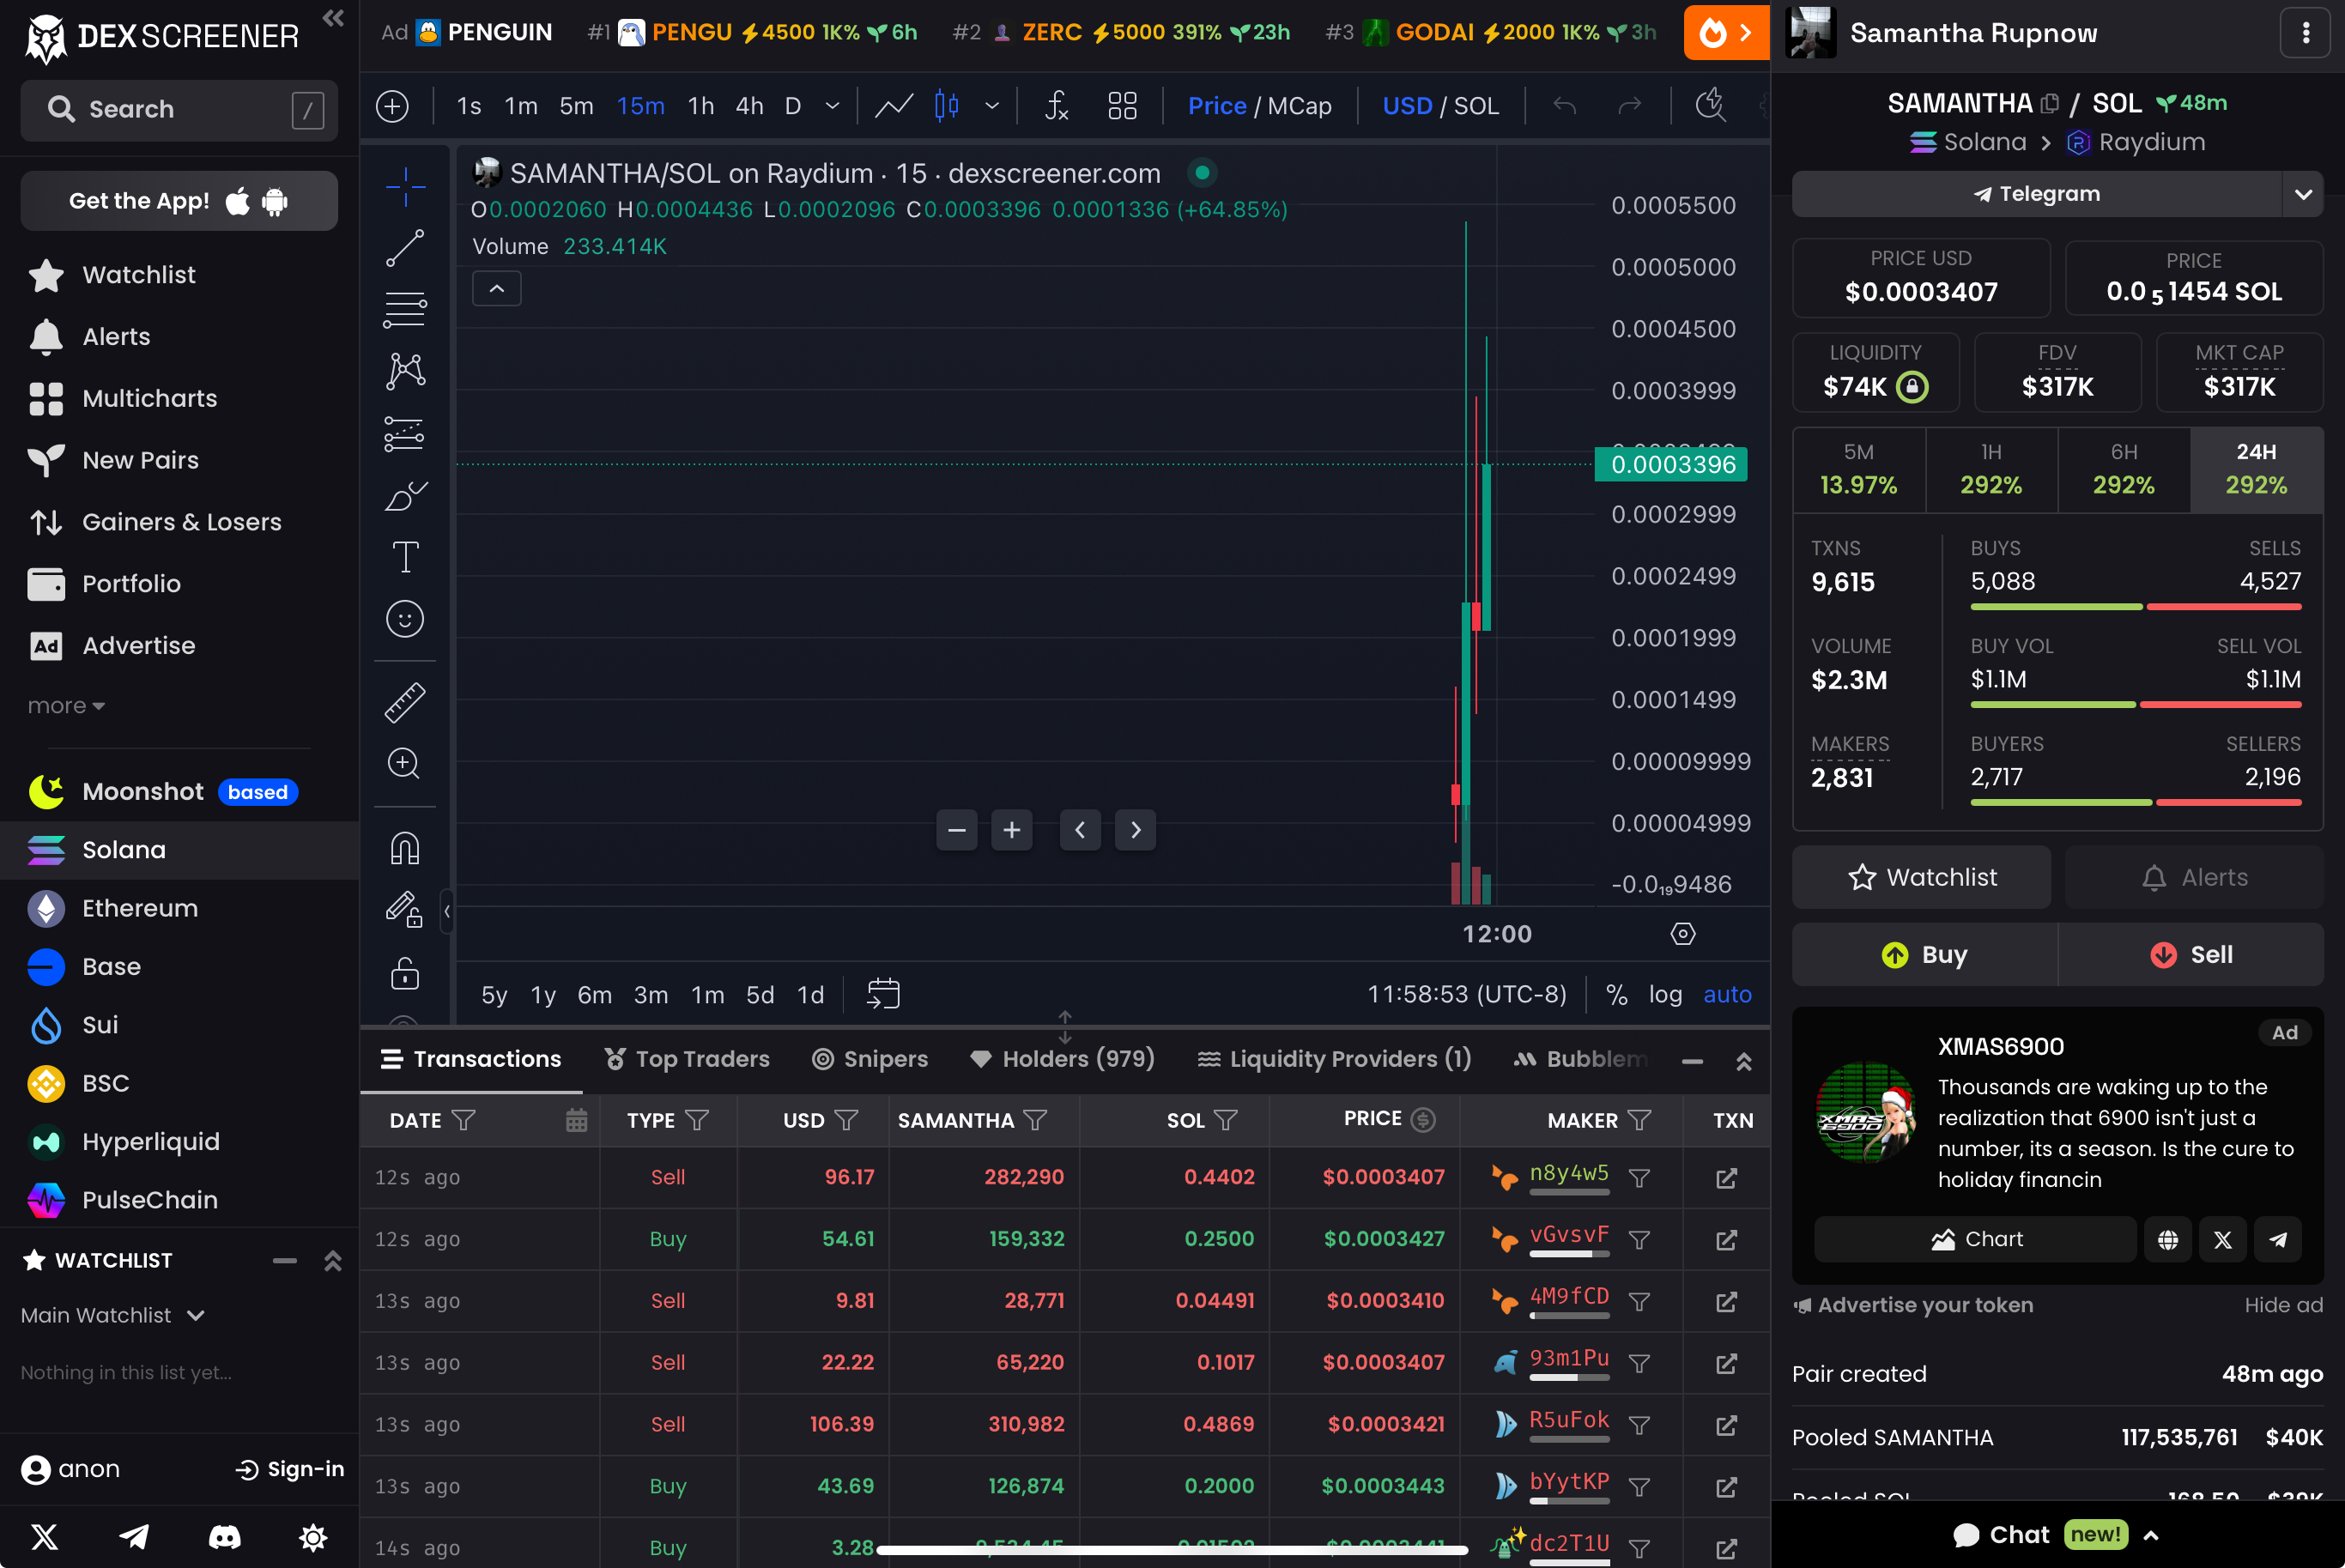Open chart settings gear on time axis
2345x1568 pixels.
click(1683, 934)
